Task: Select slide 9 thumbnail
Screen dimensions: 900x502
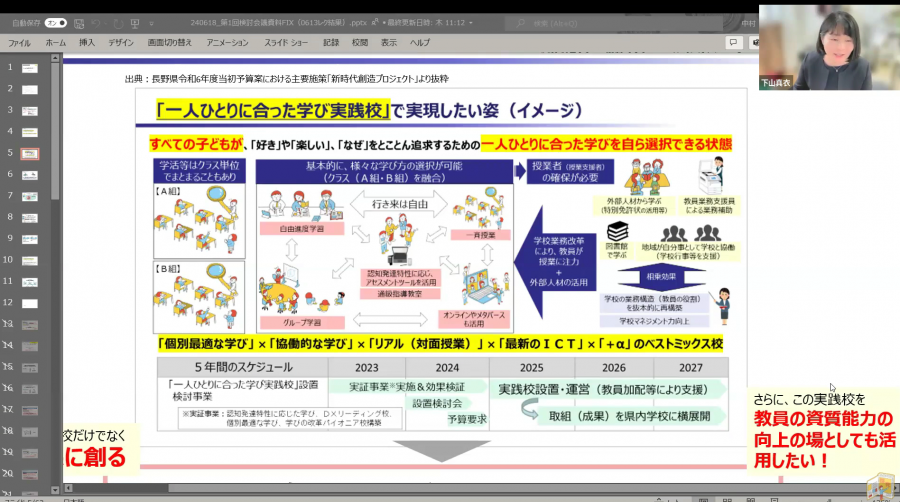Action: [30, 239]
